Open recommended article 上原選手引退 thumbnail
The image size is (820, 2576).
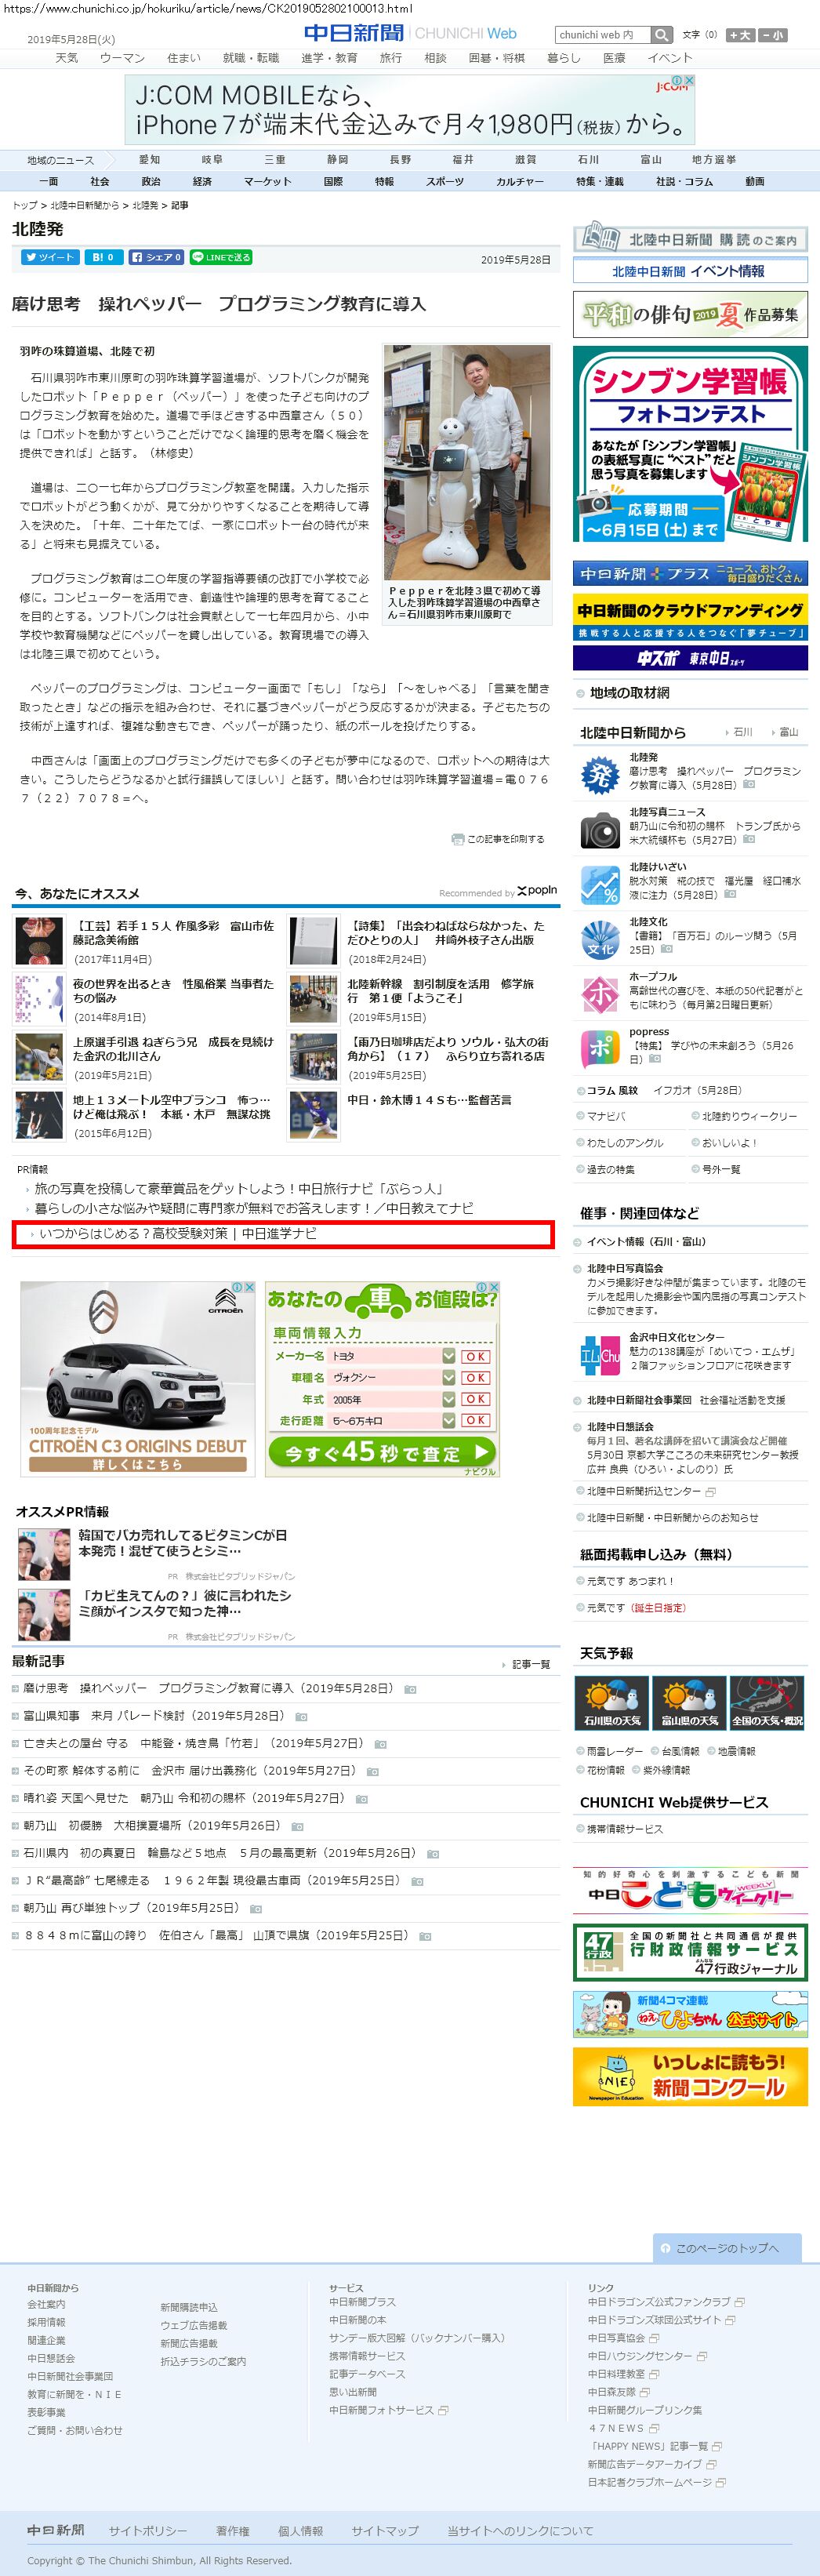coord(39,1056)
